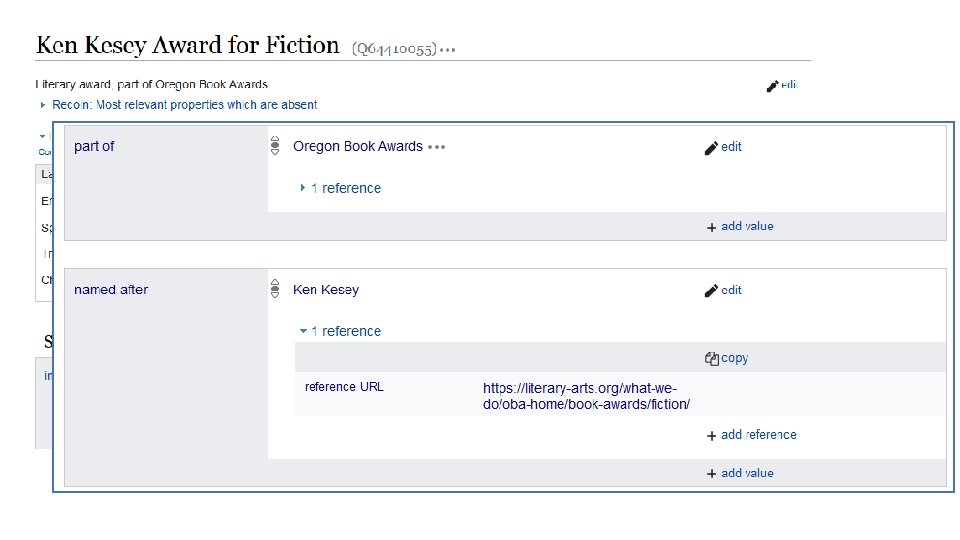Screen dimensions: 960x540
Task: Click the copy reference icon
Action: 712,358
